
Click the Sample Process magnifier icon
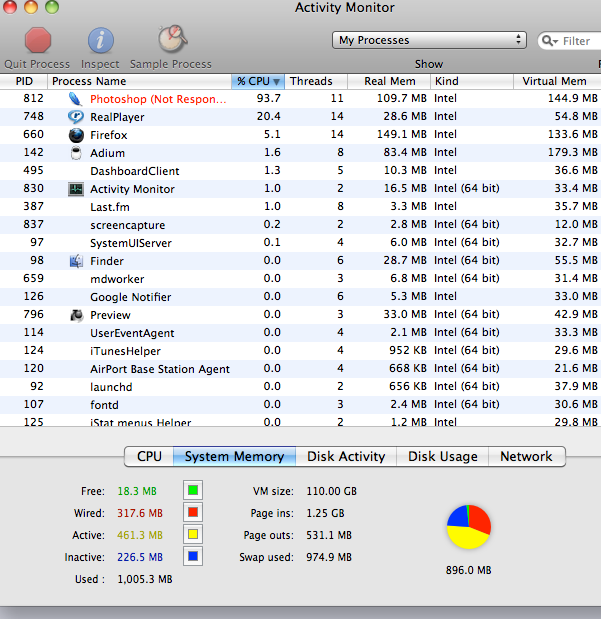(172, 39)
